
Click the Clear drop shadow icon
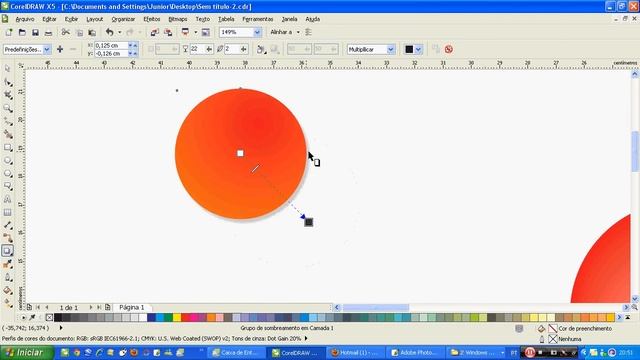point(449,49)
